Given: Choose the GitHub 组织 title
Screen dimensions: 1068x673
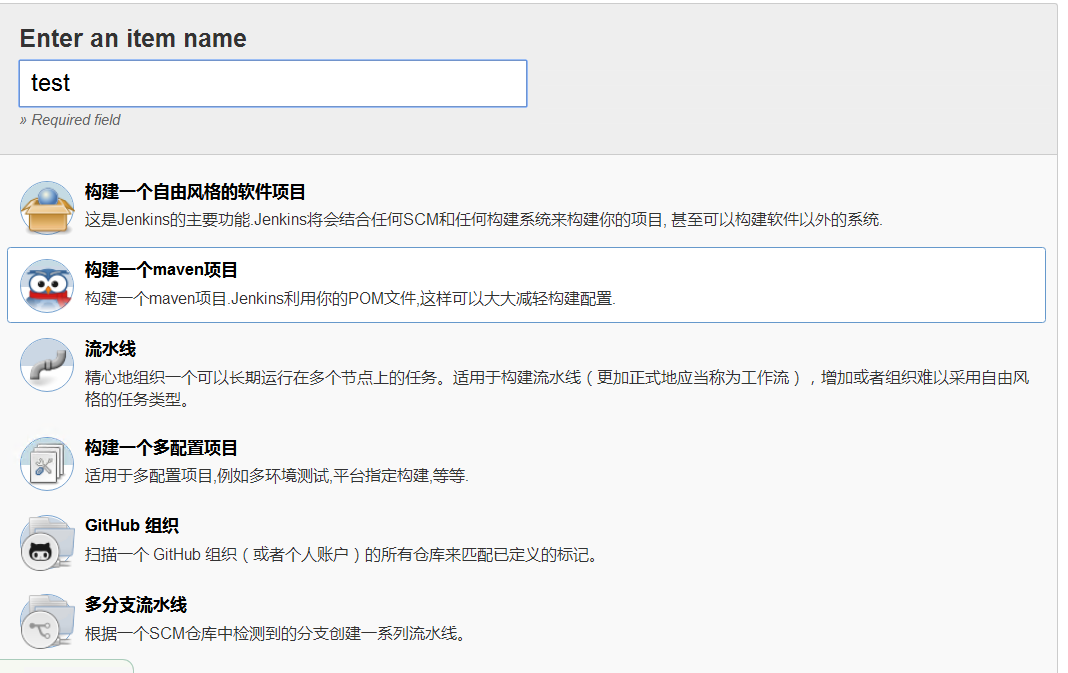Looking at the screenshot, I should (132, 526).
